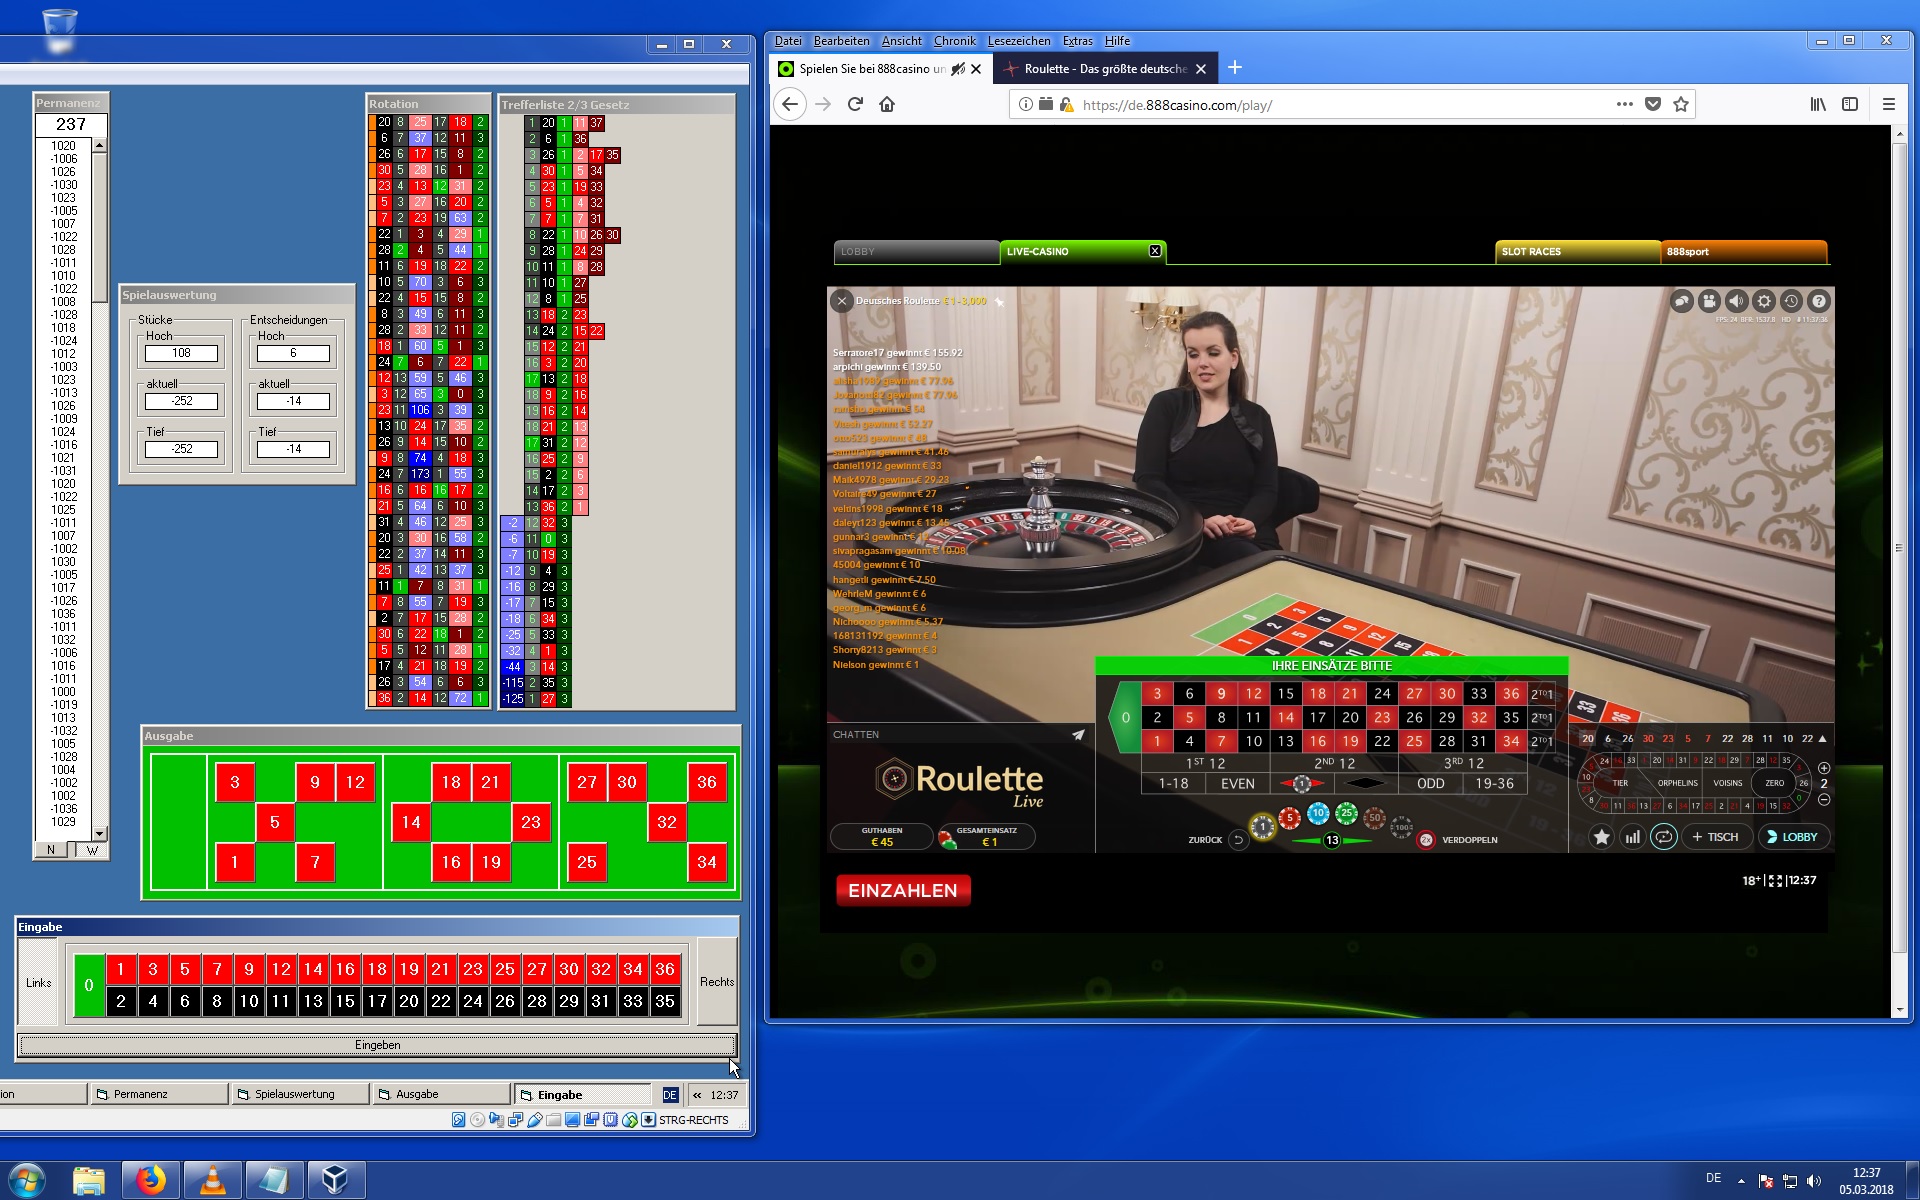Expand the recent numbers list arrow
This screenshot has width=1920, height=1200.
point(1823,739)
